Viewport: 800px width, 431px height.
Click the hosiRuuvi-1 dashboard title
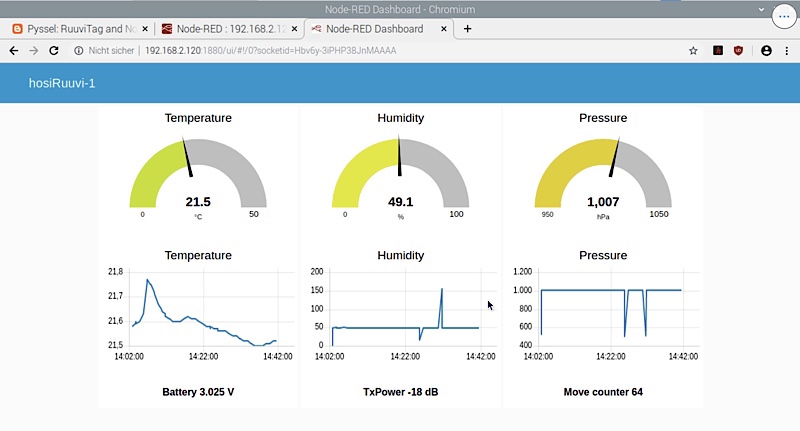coord(62,84)
